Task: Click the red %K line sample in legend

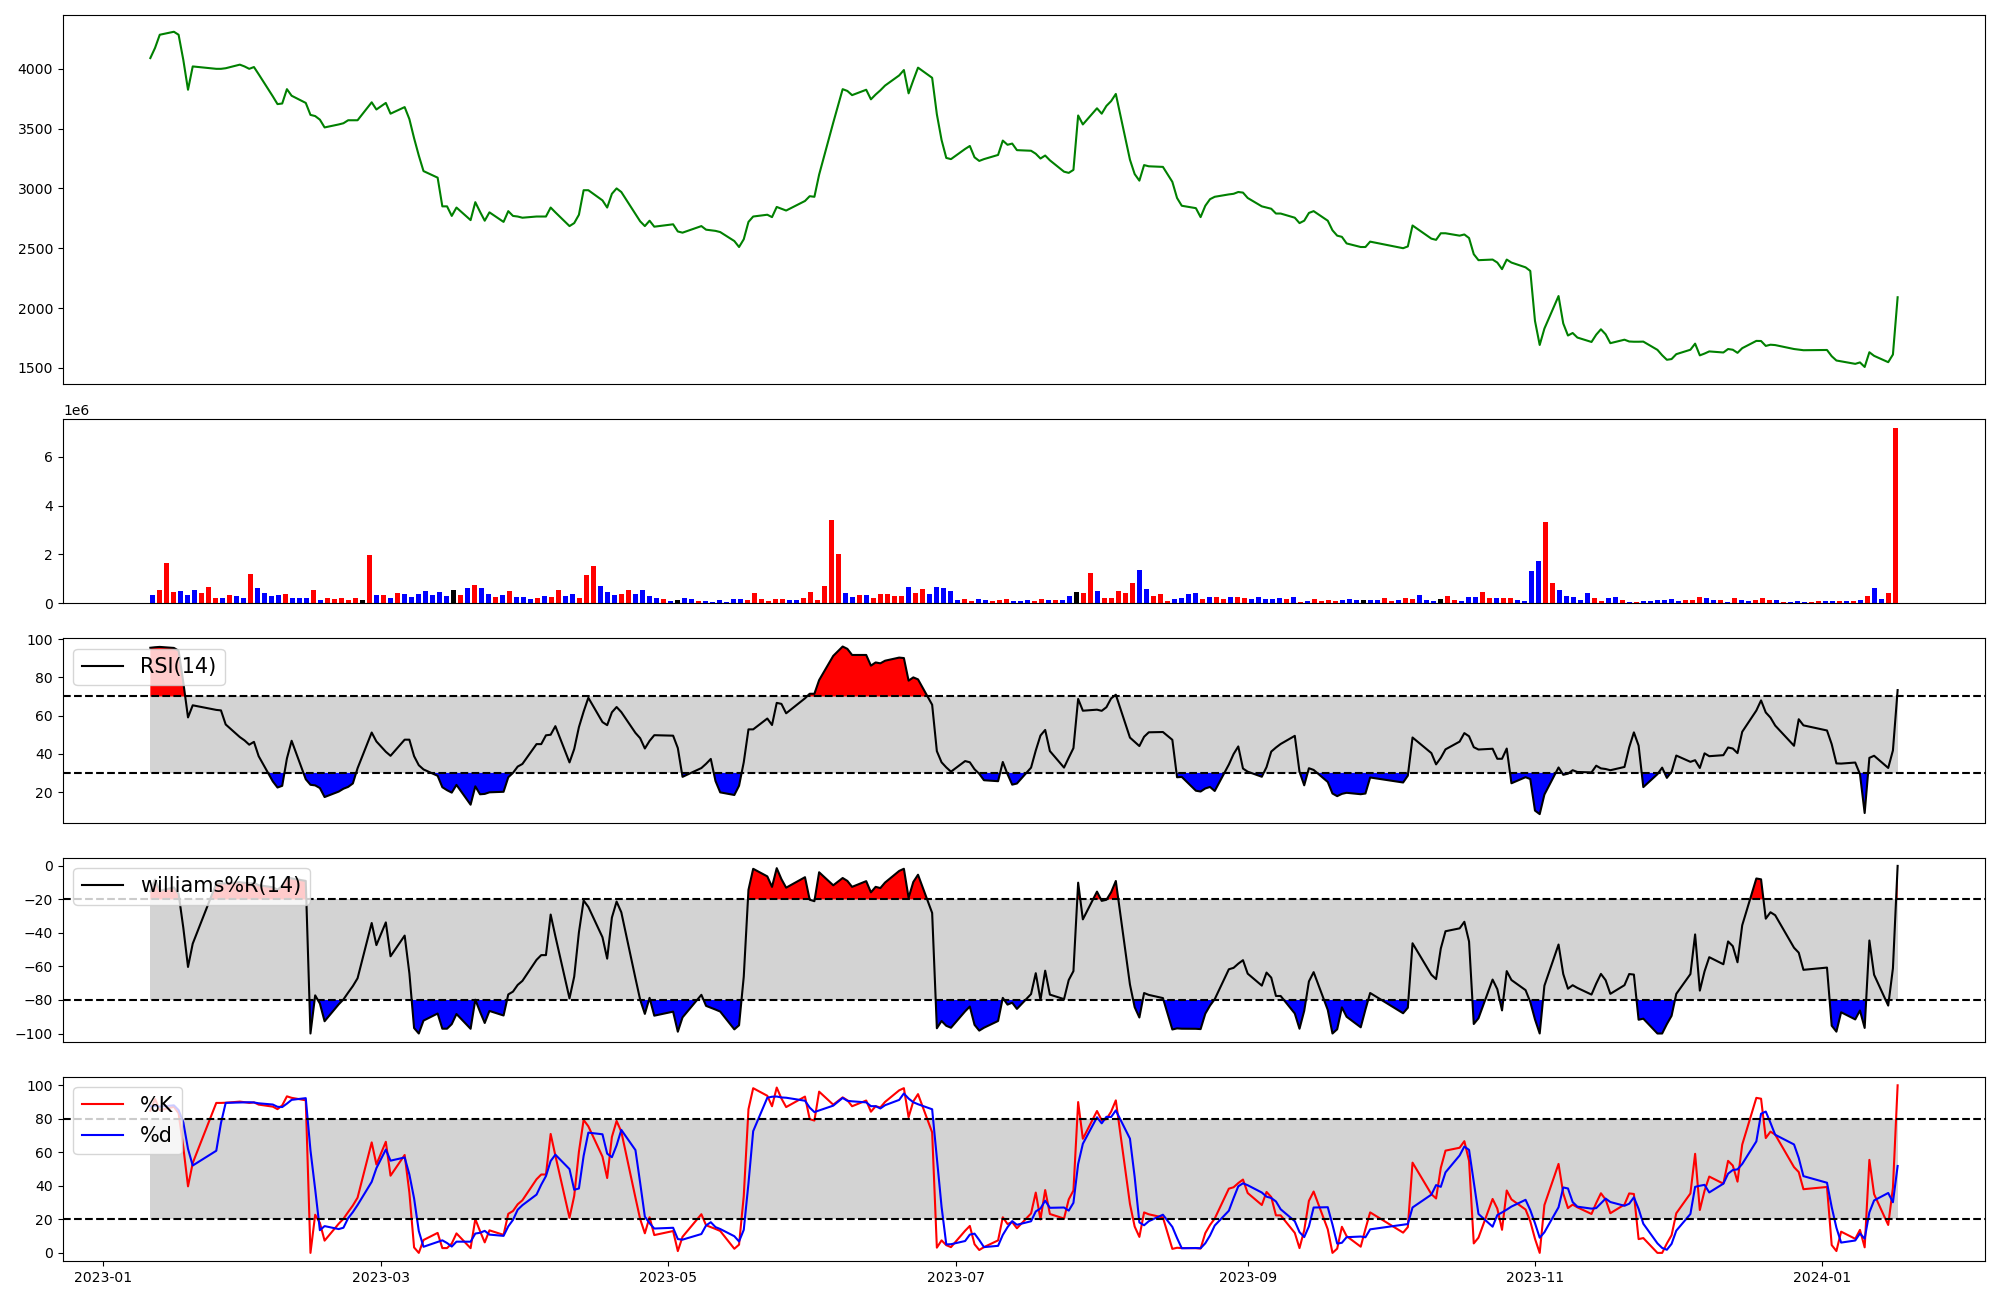Action: (103, 1105)
